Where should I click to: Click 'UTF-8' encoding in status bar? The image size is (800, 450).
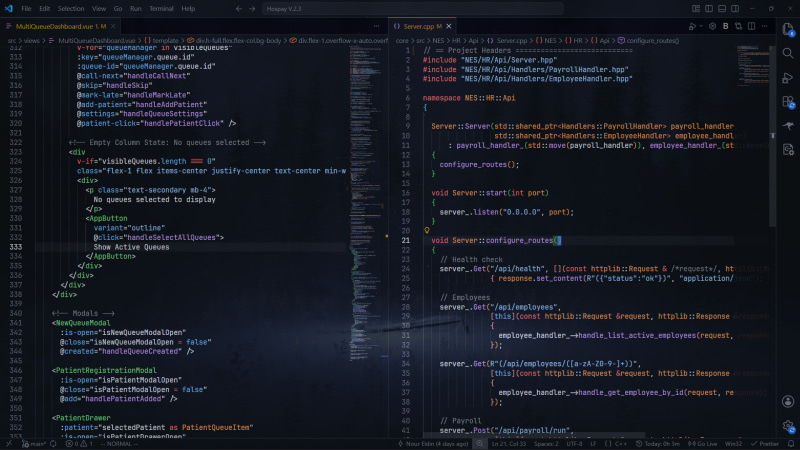(x=574, y=444)
